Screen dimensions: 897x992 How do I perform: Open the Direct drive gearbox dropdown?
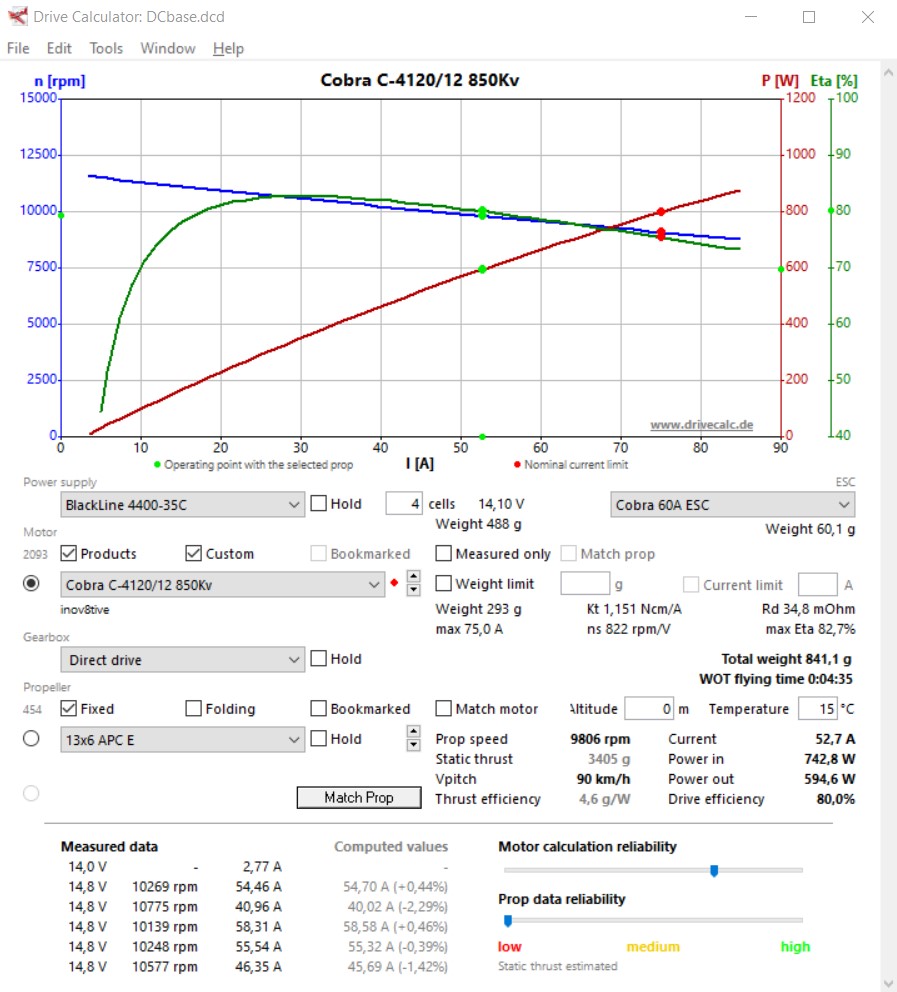[x=181, y=660]
